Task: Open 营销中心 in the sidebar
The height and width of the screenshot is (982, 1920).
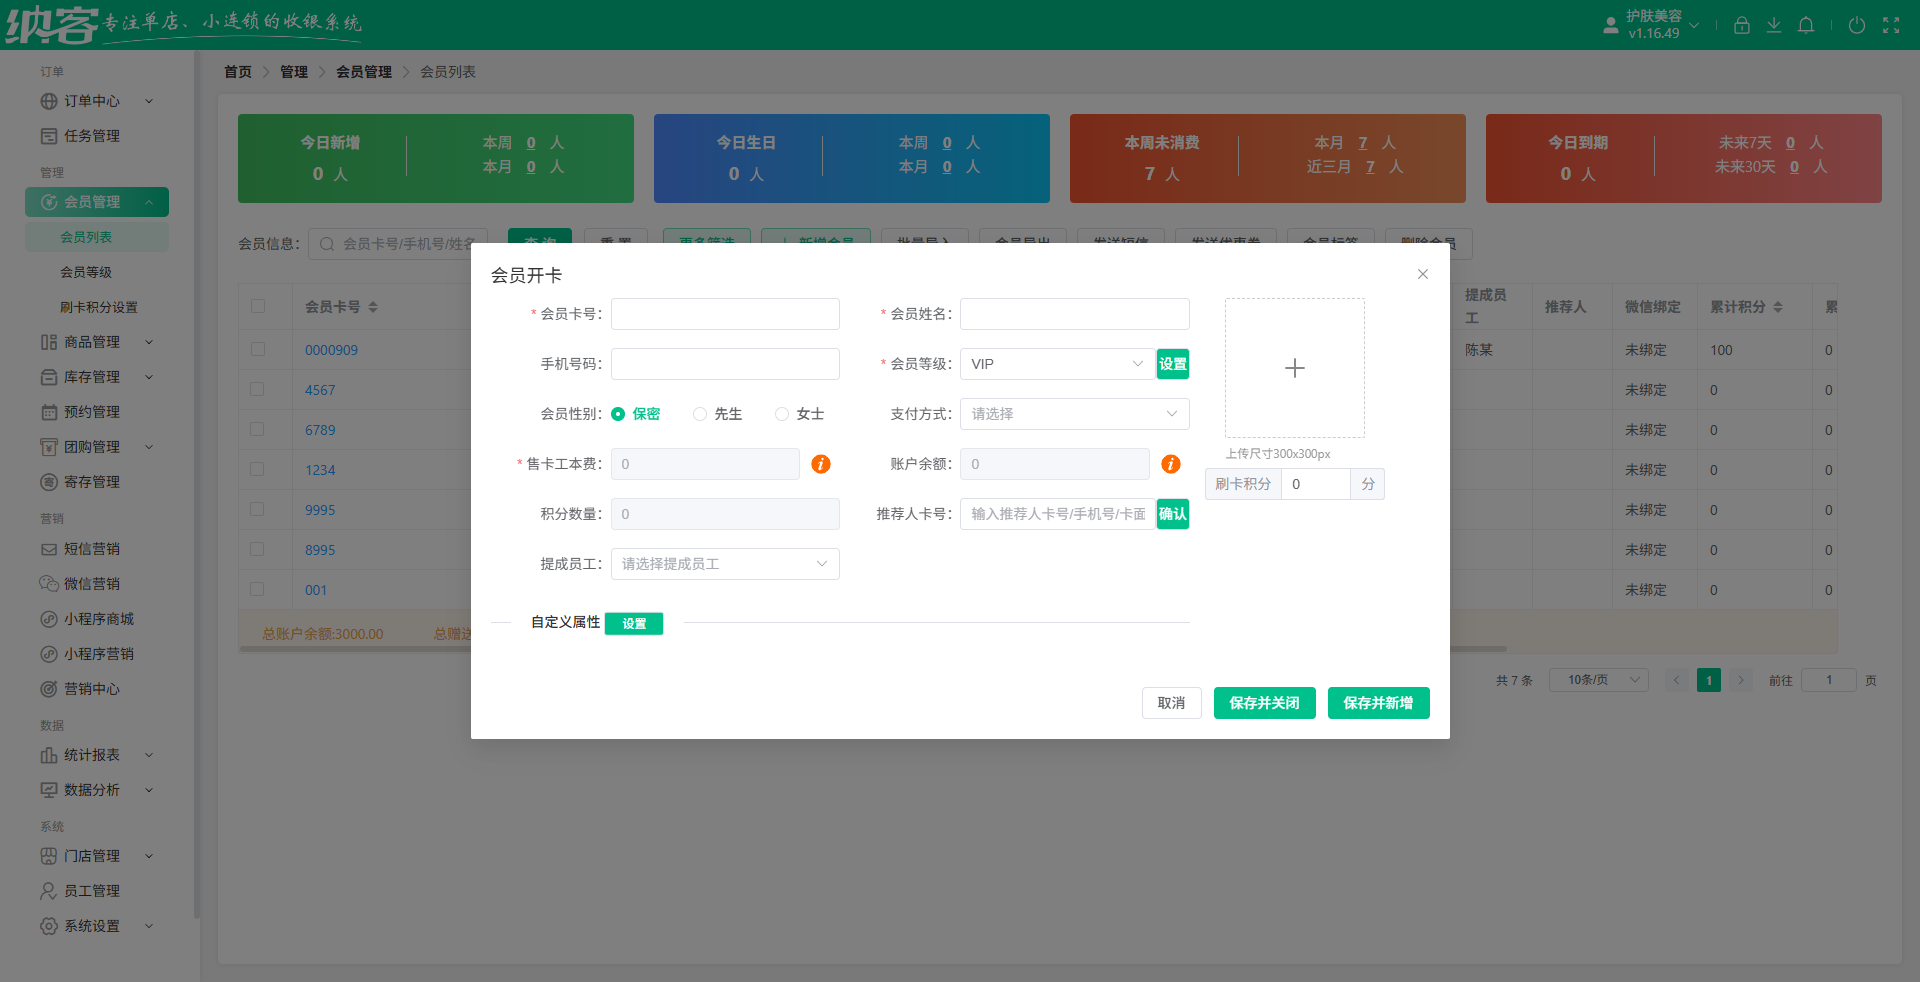Action: (97, 689)
